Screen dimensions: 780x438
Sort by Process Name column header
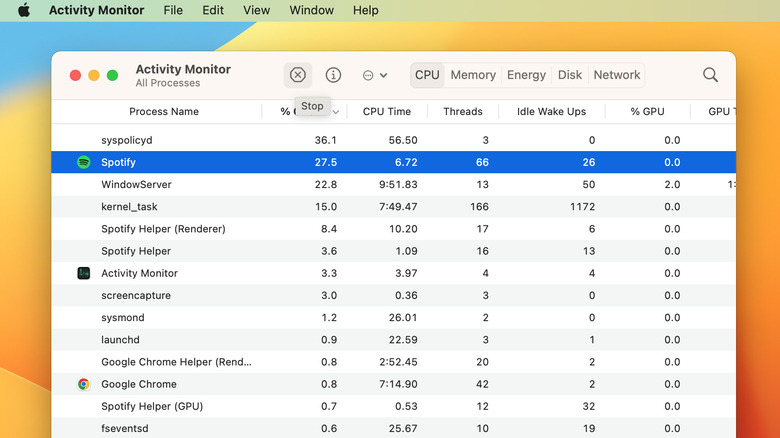(164, 112)
